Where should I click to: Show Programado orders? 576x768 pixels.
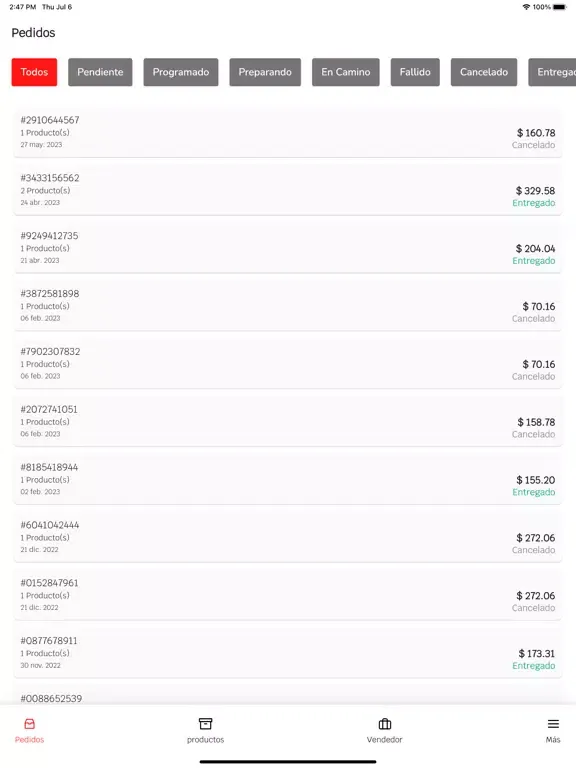181,72
